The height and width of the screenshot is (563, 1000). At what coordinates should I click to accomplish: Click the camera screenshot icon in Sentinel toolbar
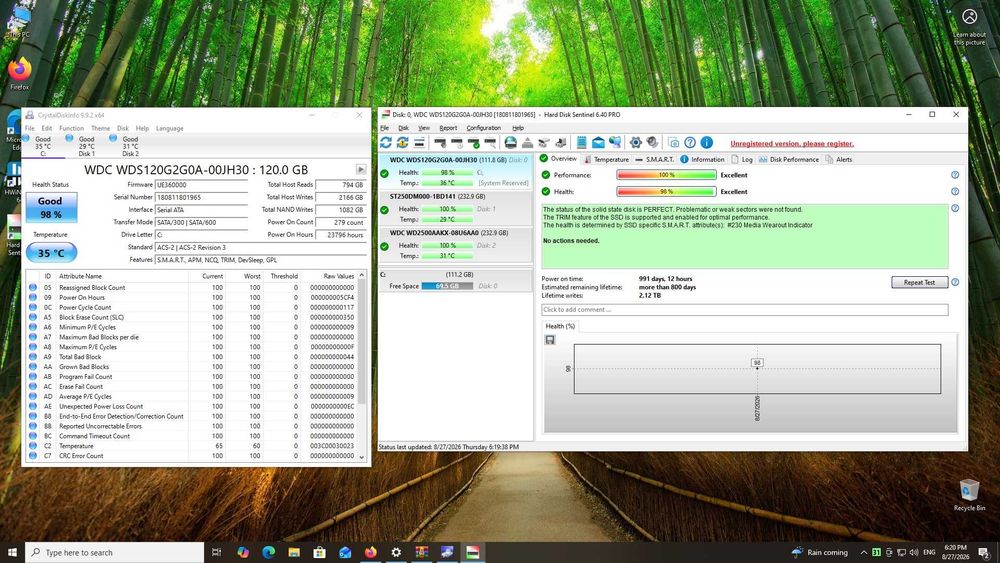[673, 143]
